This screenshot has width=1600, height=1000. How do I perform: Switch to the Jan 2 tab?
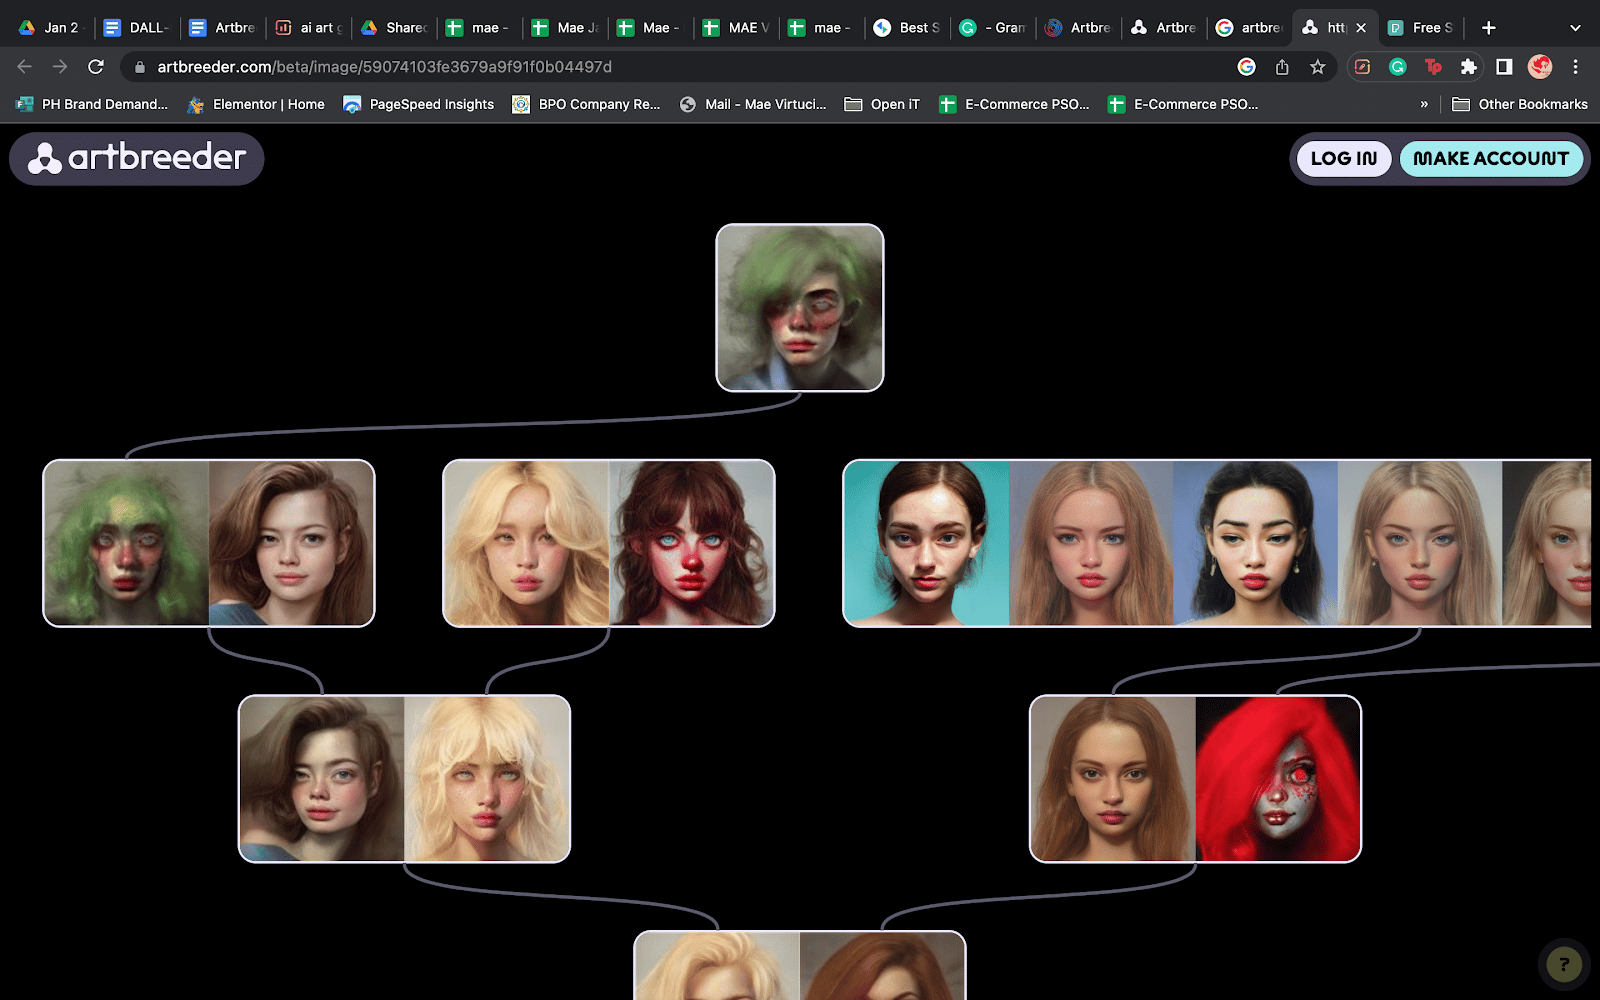tap(50, 28)
